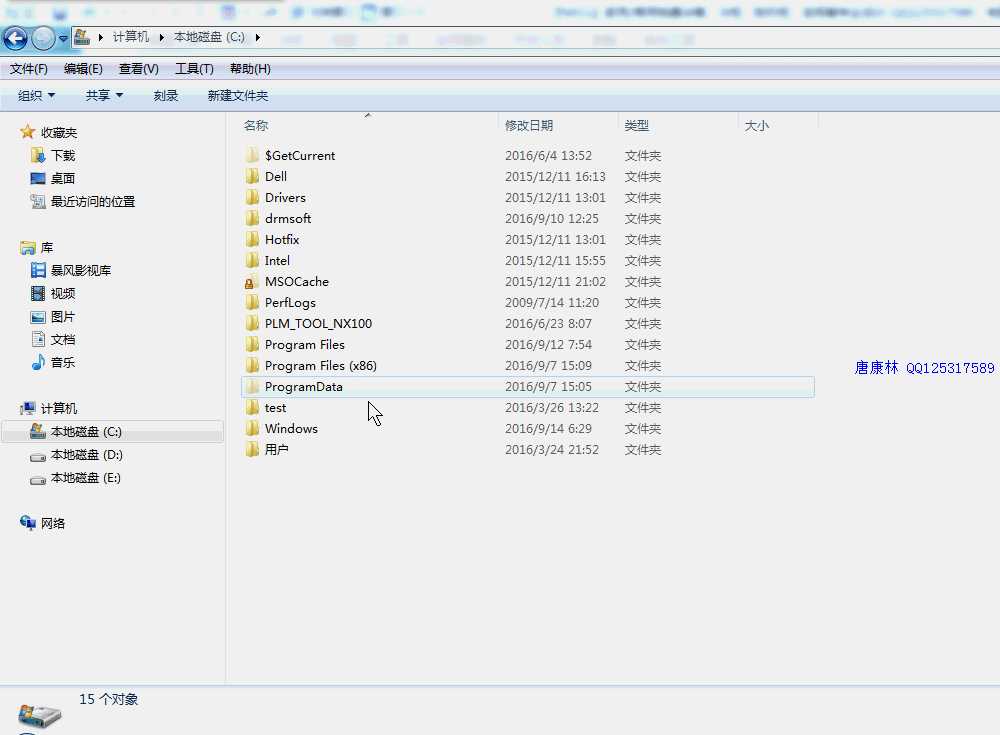The image size is (1000, 735).
Task: Open the 查看(V) menu
Action: (138, 69)
